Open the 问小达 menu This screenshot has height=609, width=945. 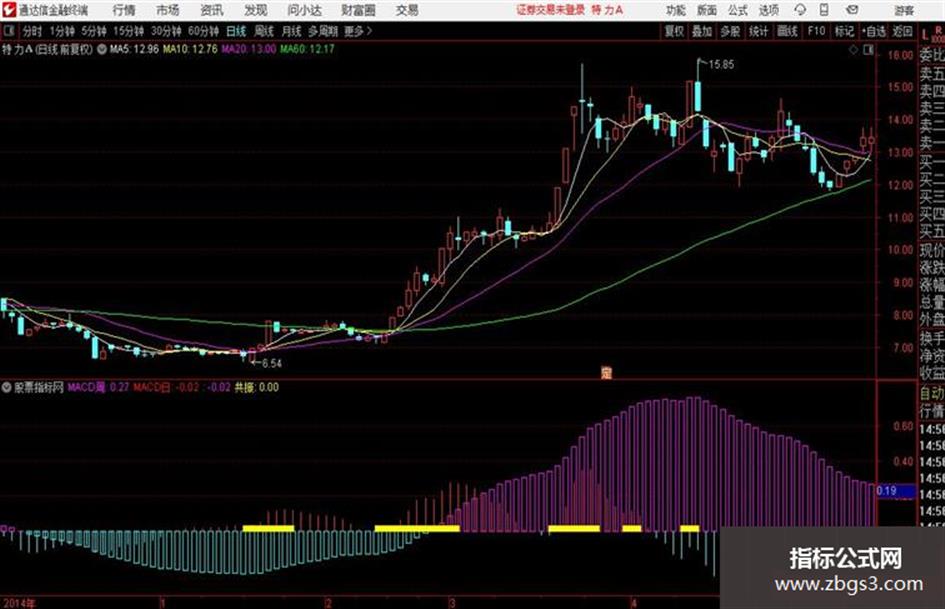(304, 10)
